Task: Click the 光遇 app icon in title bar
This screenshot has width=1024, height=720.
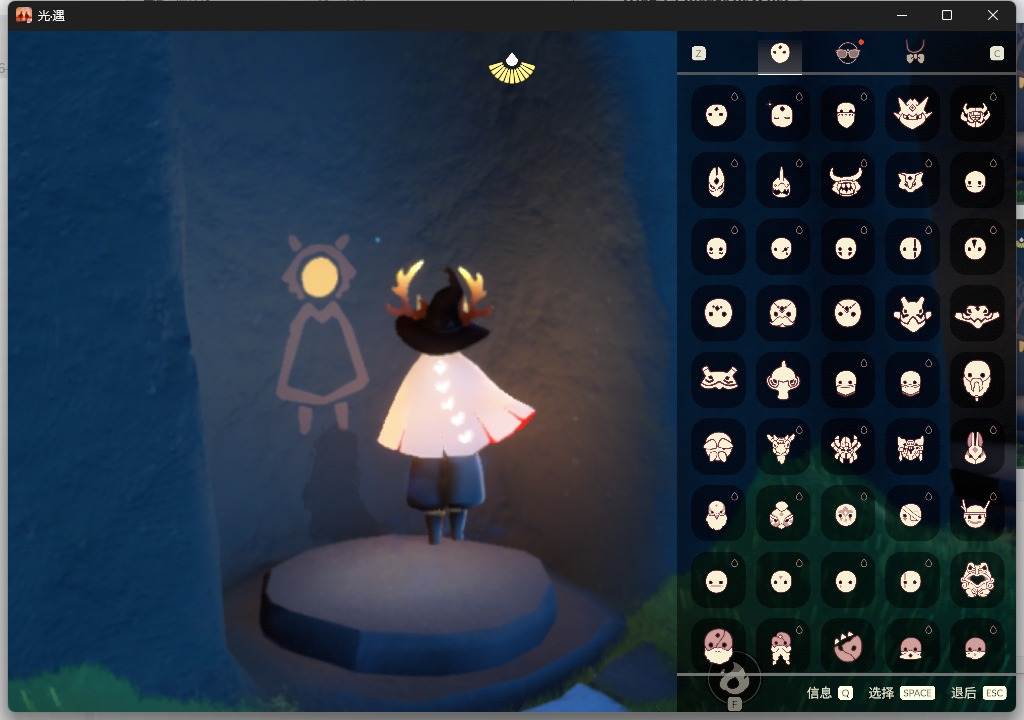Action: pyautogui.click(x=24, y=15)
